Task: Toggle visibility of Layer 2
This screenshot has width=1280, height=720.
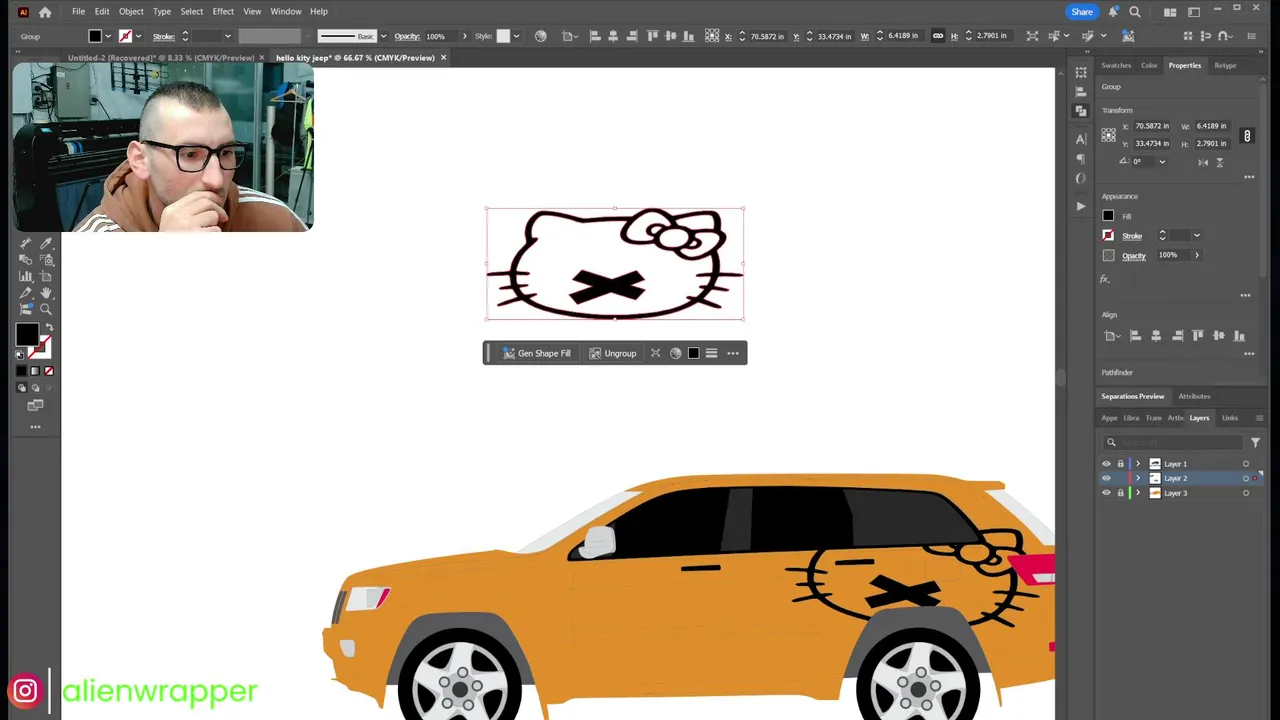Action: tap(1106, 478)
